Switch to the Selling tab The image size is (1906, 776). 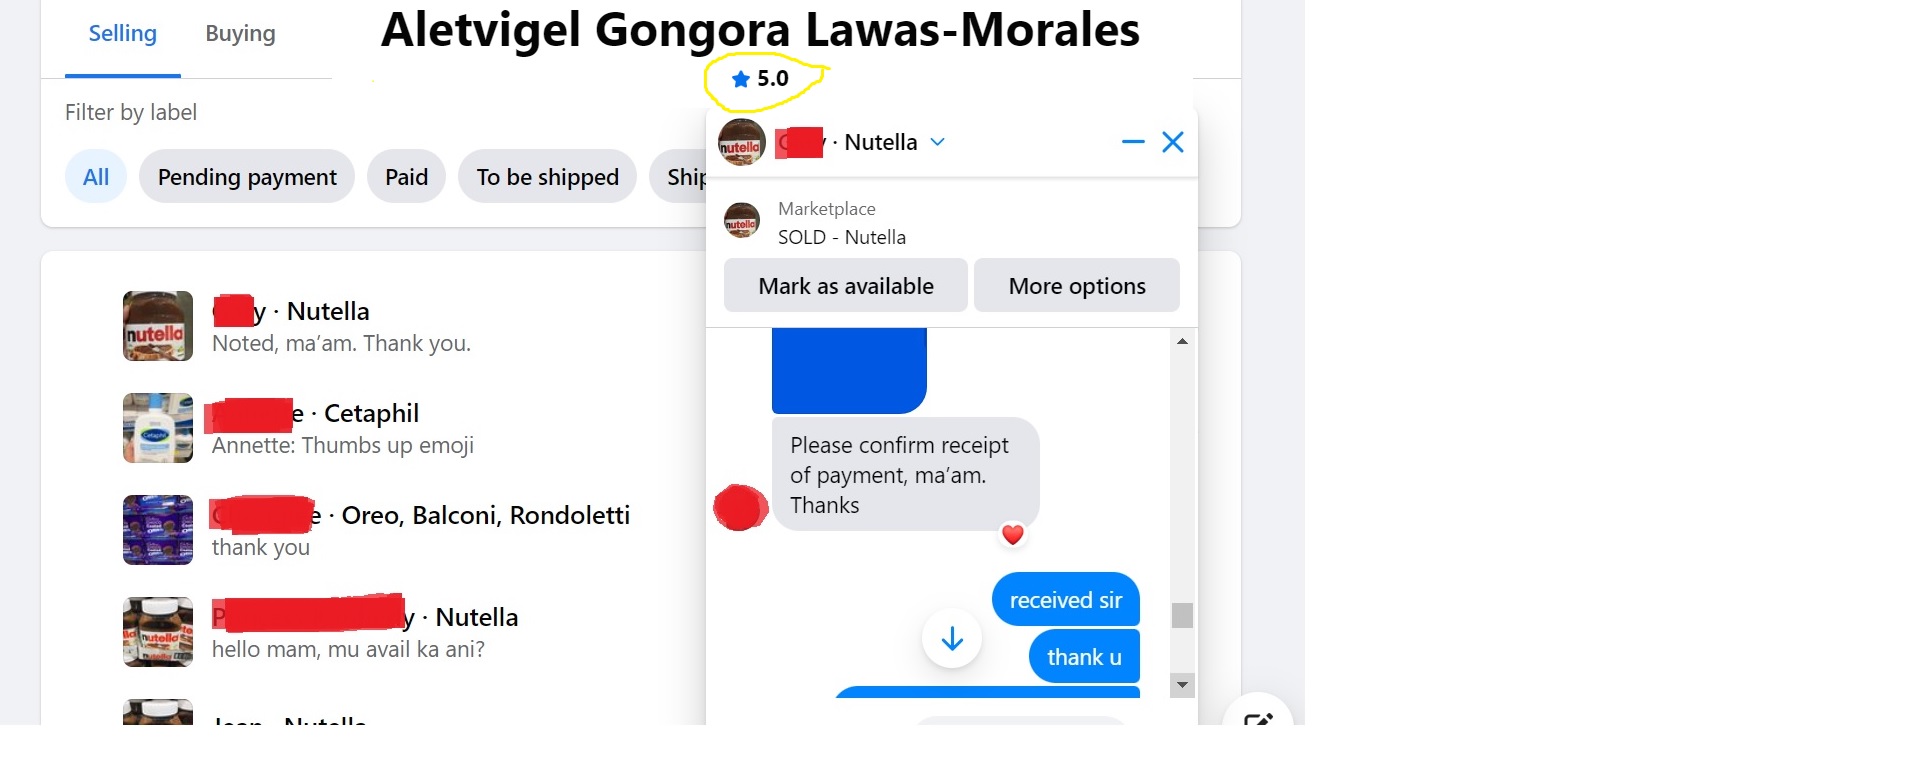(x=123, y=34)
